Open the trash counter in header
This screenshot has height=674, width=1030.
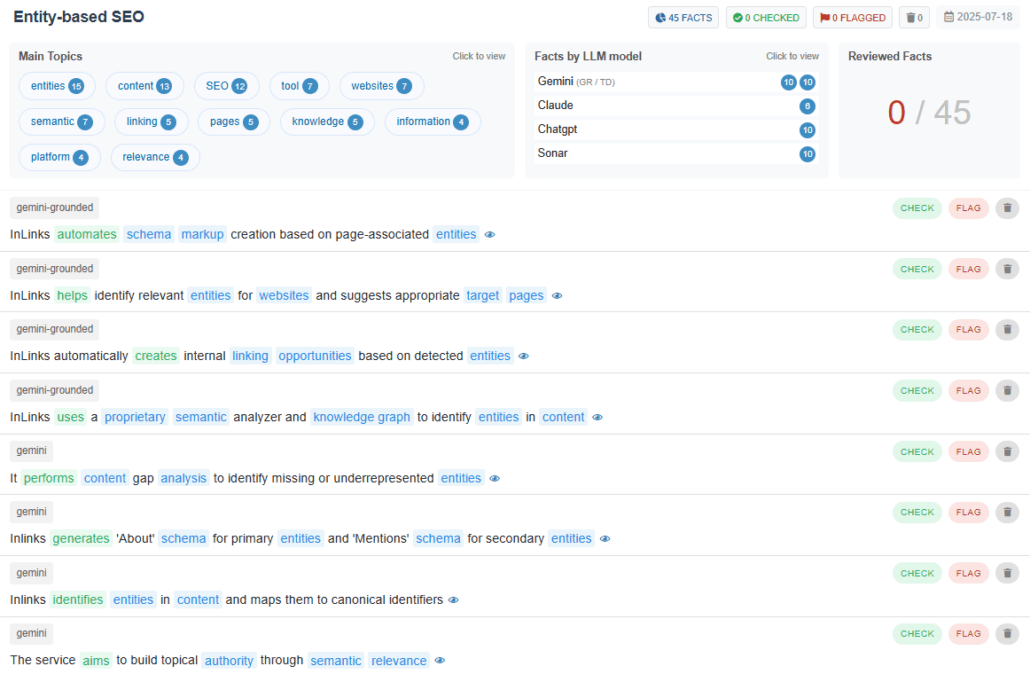(914, 18)
